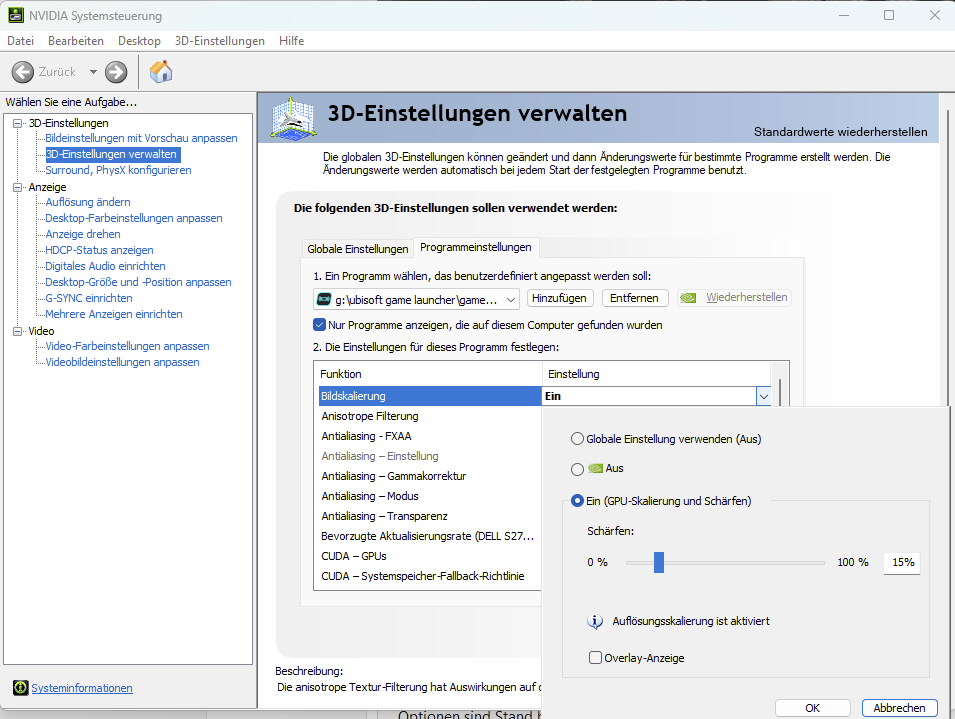Open 'Bildeinstellungen mit Vorschau anpassen'

click(x=141, y=138)
